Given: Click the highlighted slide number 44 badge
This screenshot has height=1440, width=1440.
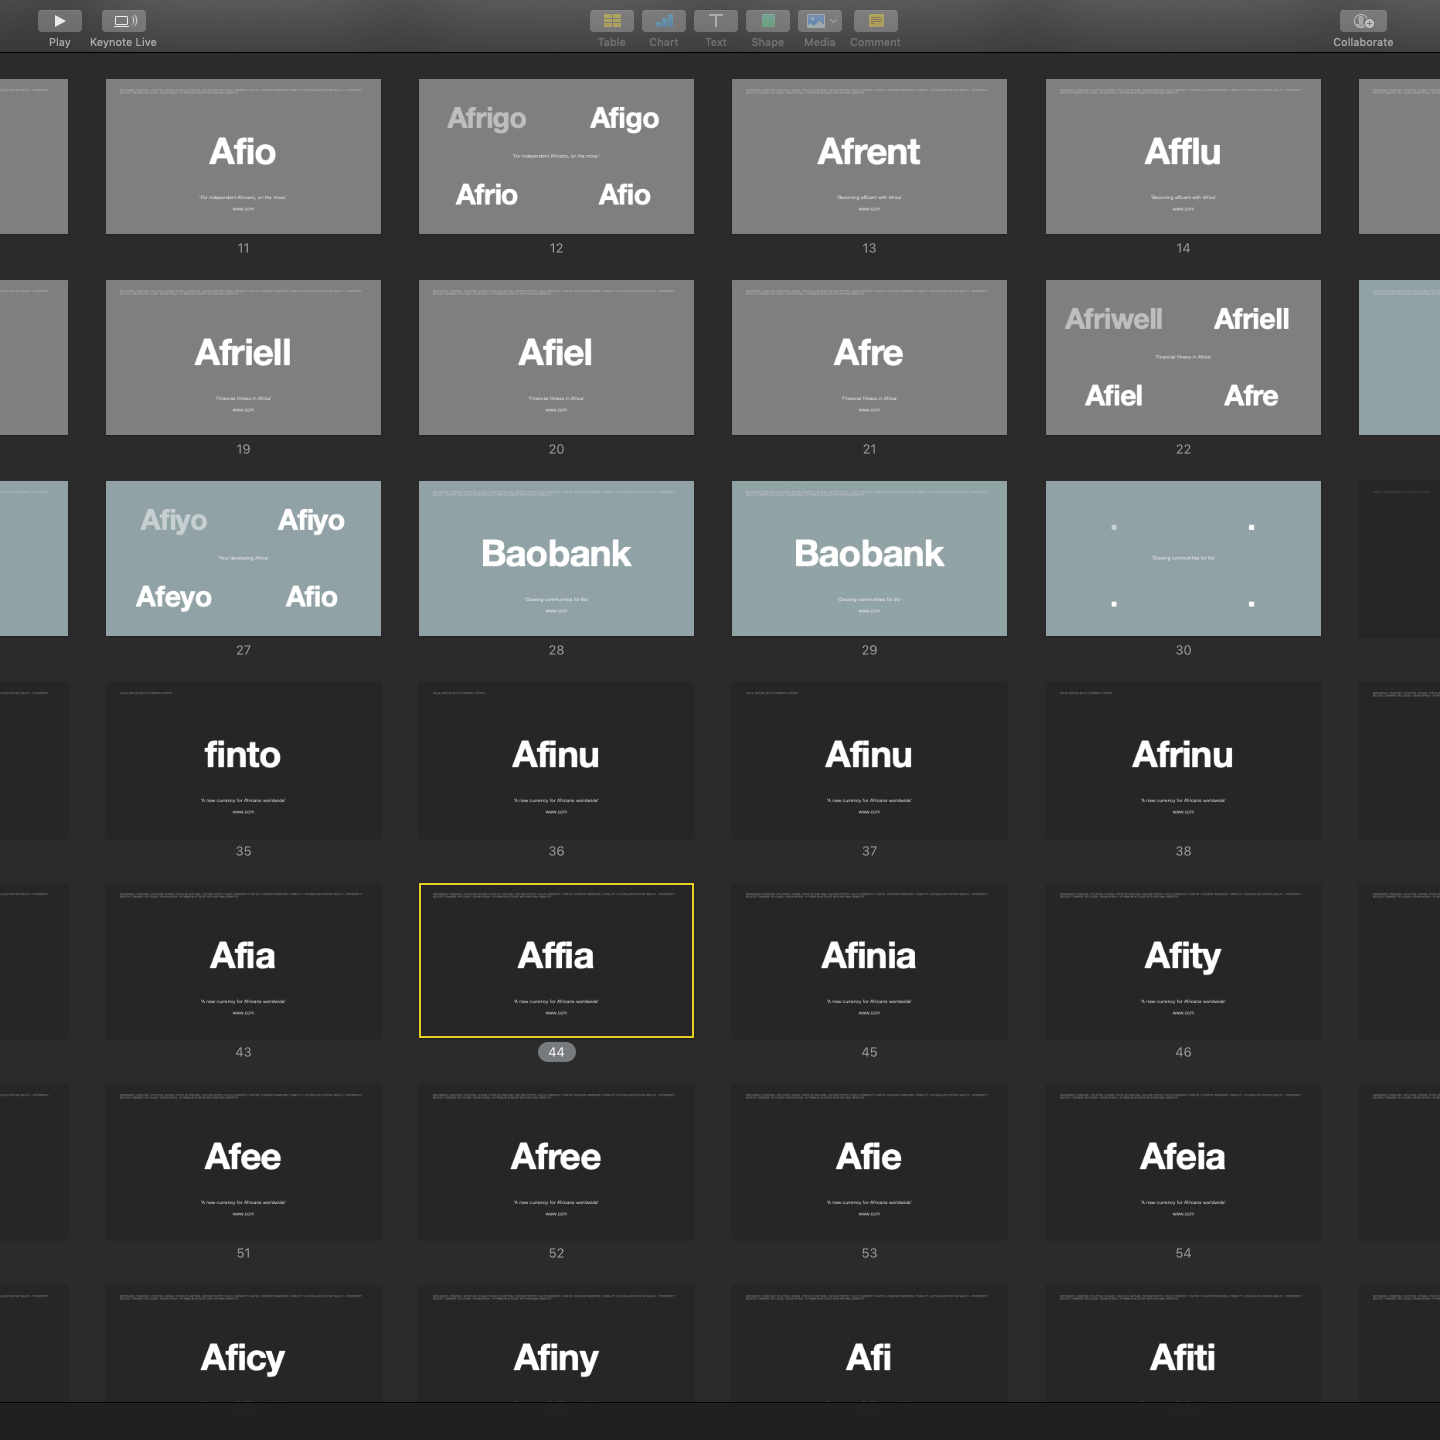Looking at the screenshot, I should tap(556, 1052).
